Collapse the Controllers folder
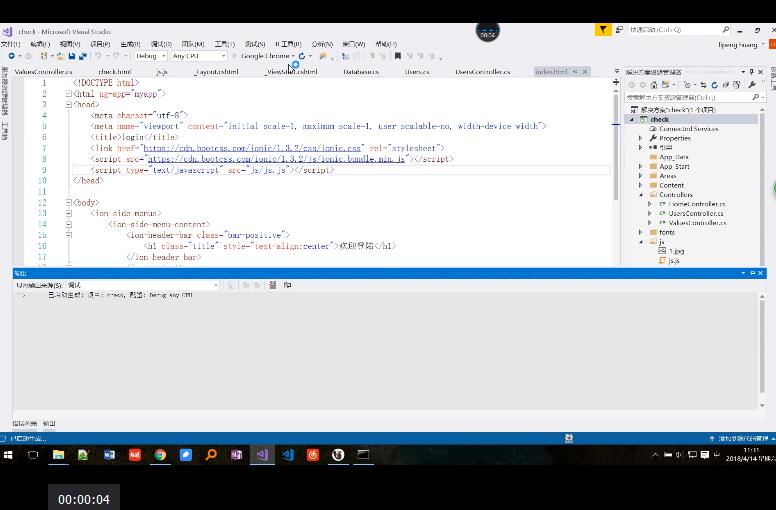Screen dimensions: 776x510 pos(641,195)
